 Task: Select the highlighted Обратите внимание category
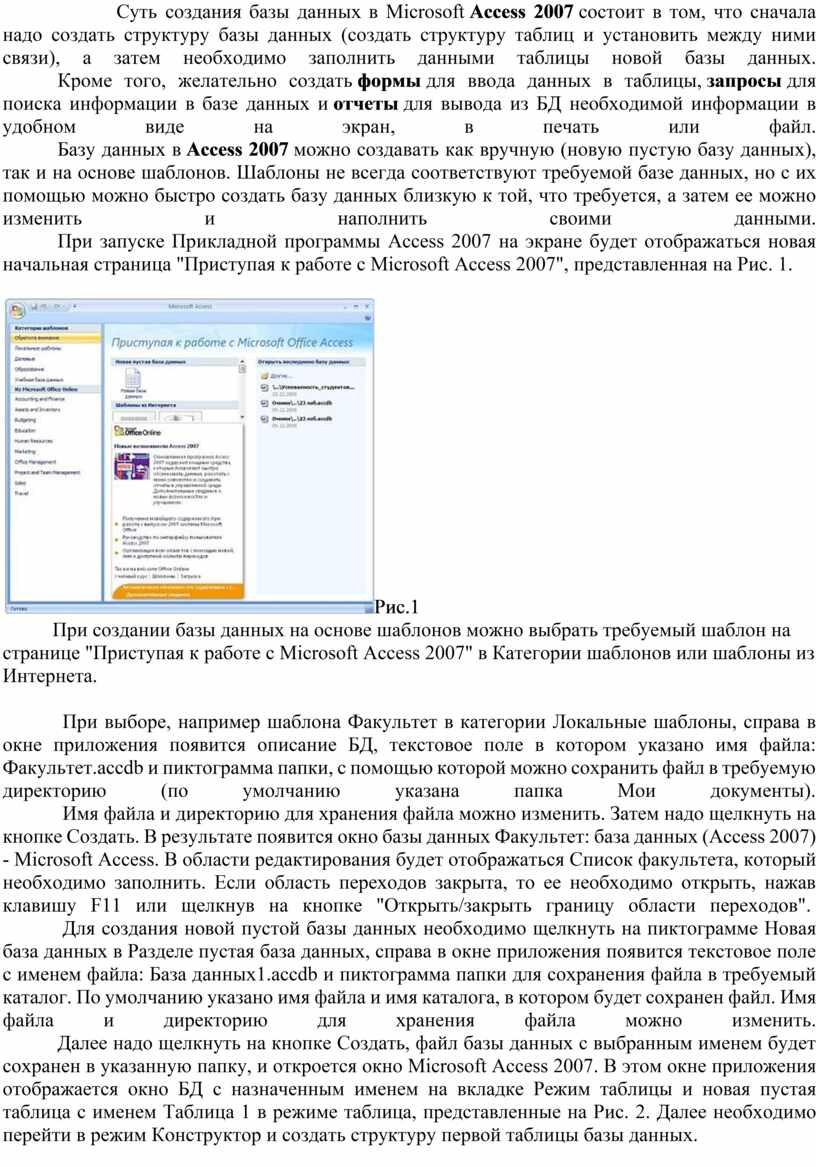[57, 338]
